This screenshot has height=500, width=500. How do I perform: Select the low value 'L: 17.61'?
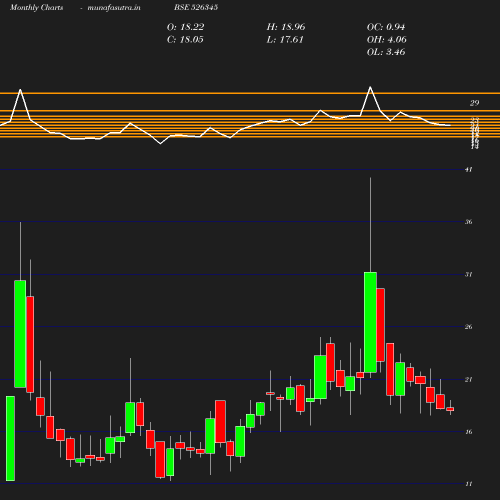(285, 40)
